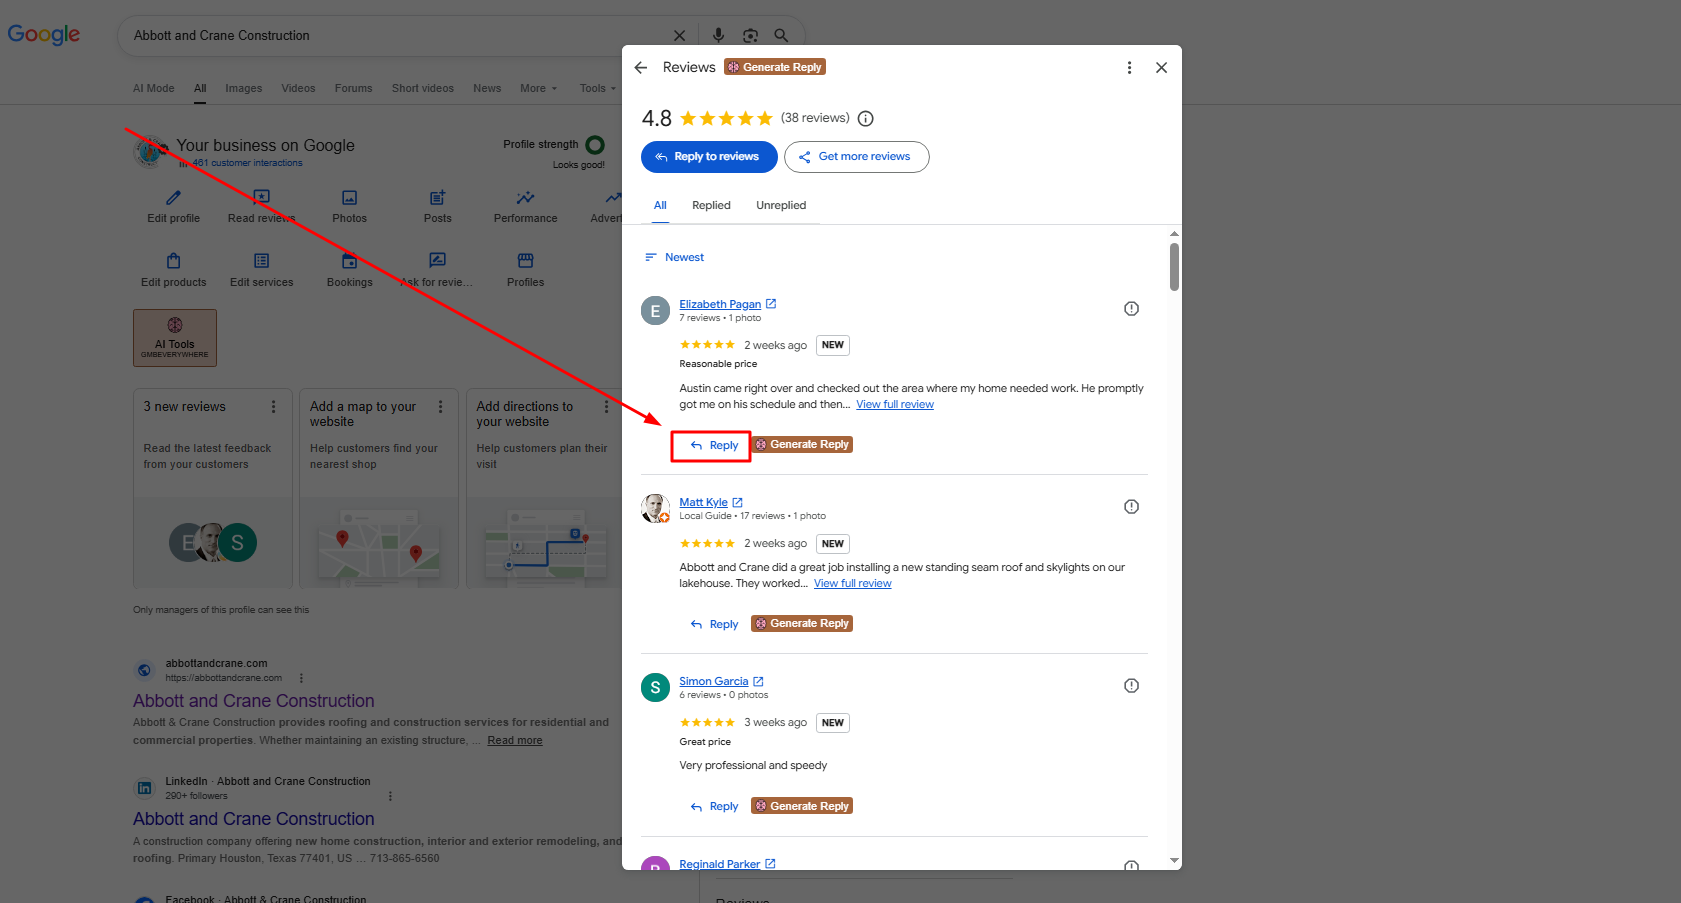Click the reviews panel scrollbar
Viewport: 1681px width, 903px height.
1174,267
